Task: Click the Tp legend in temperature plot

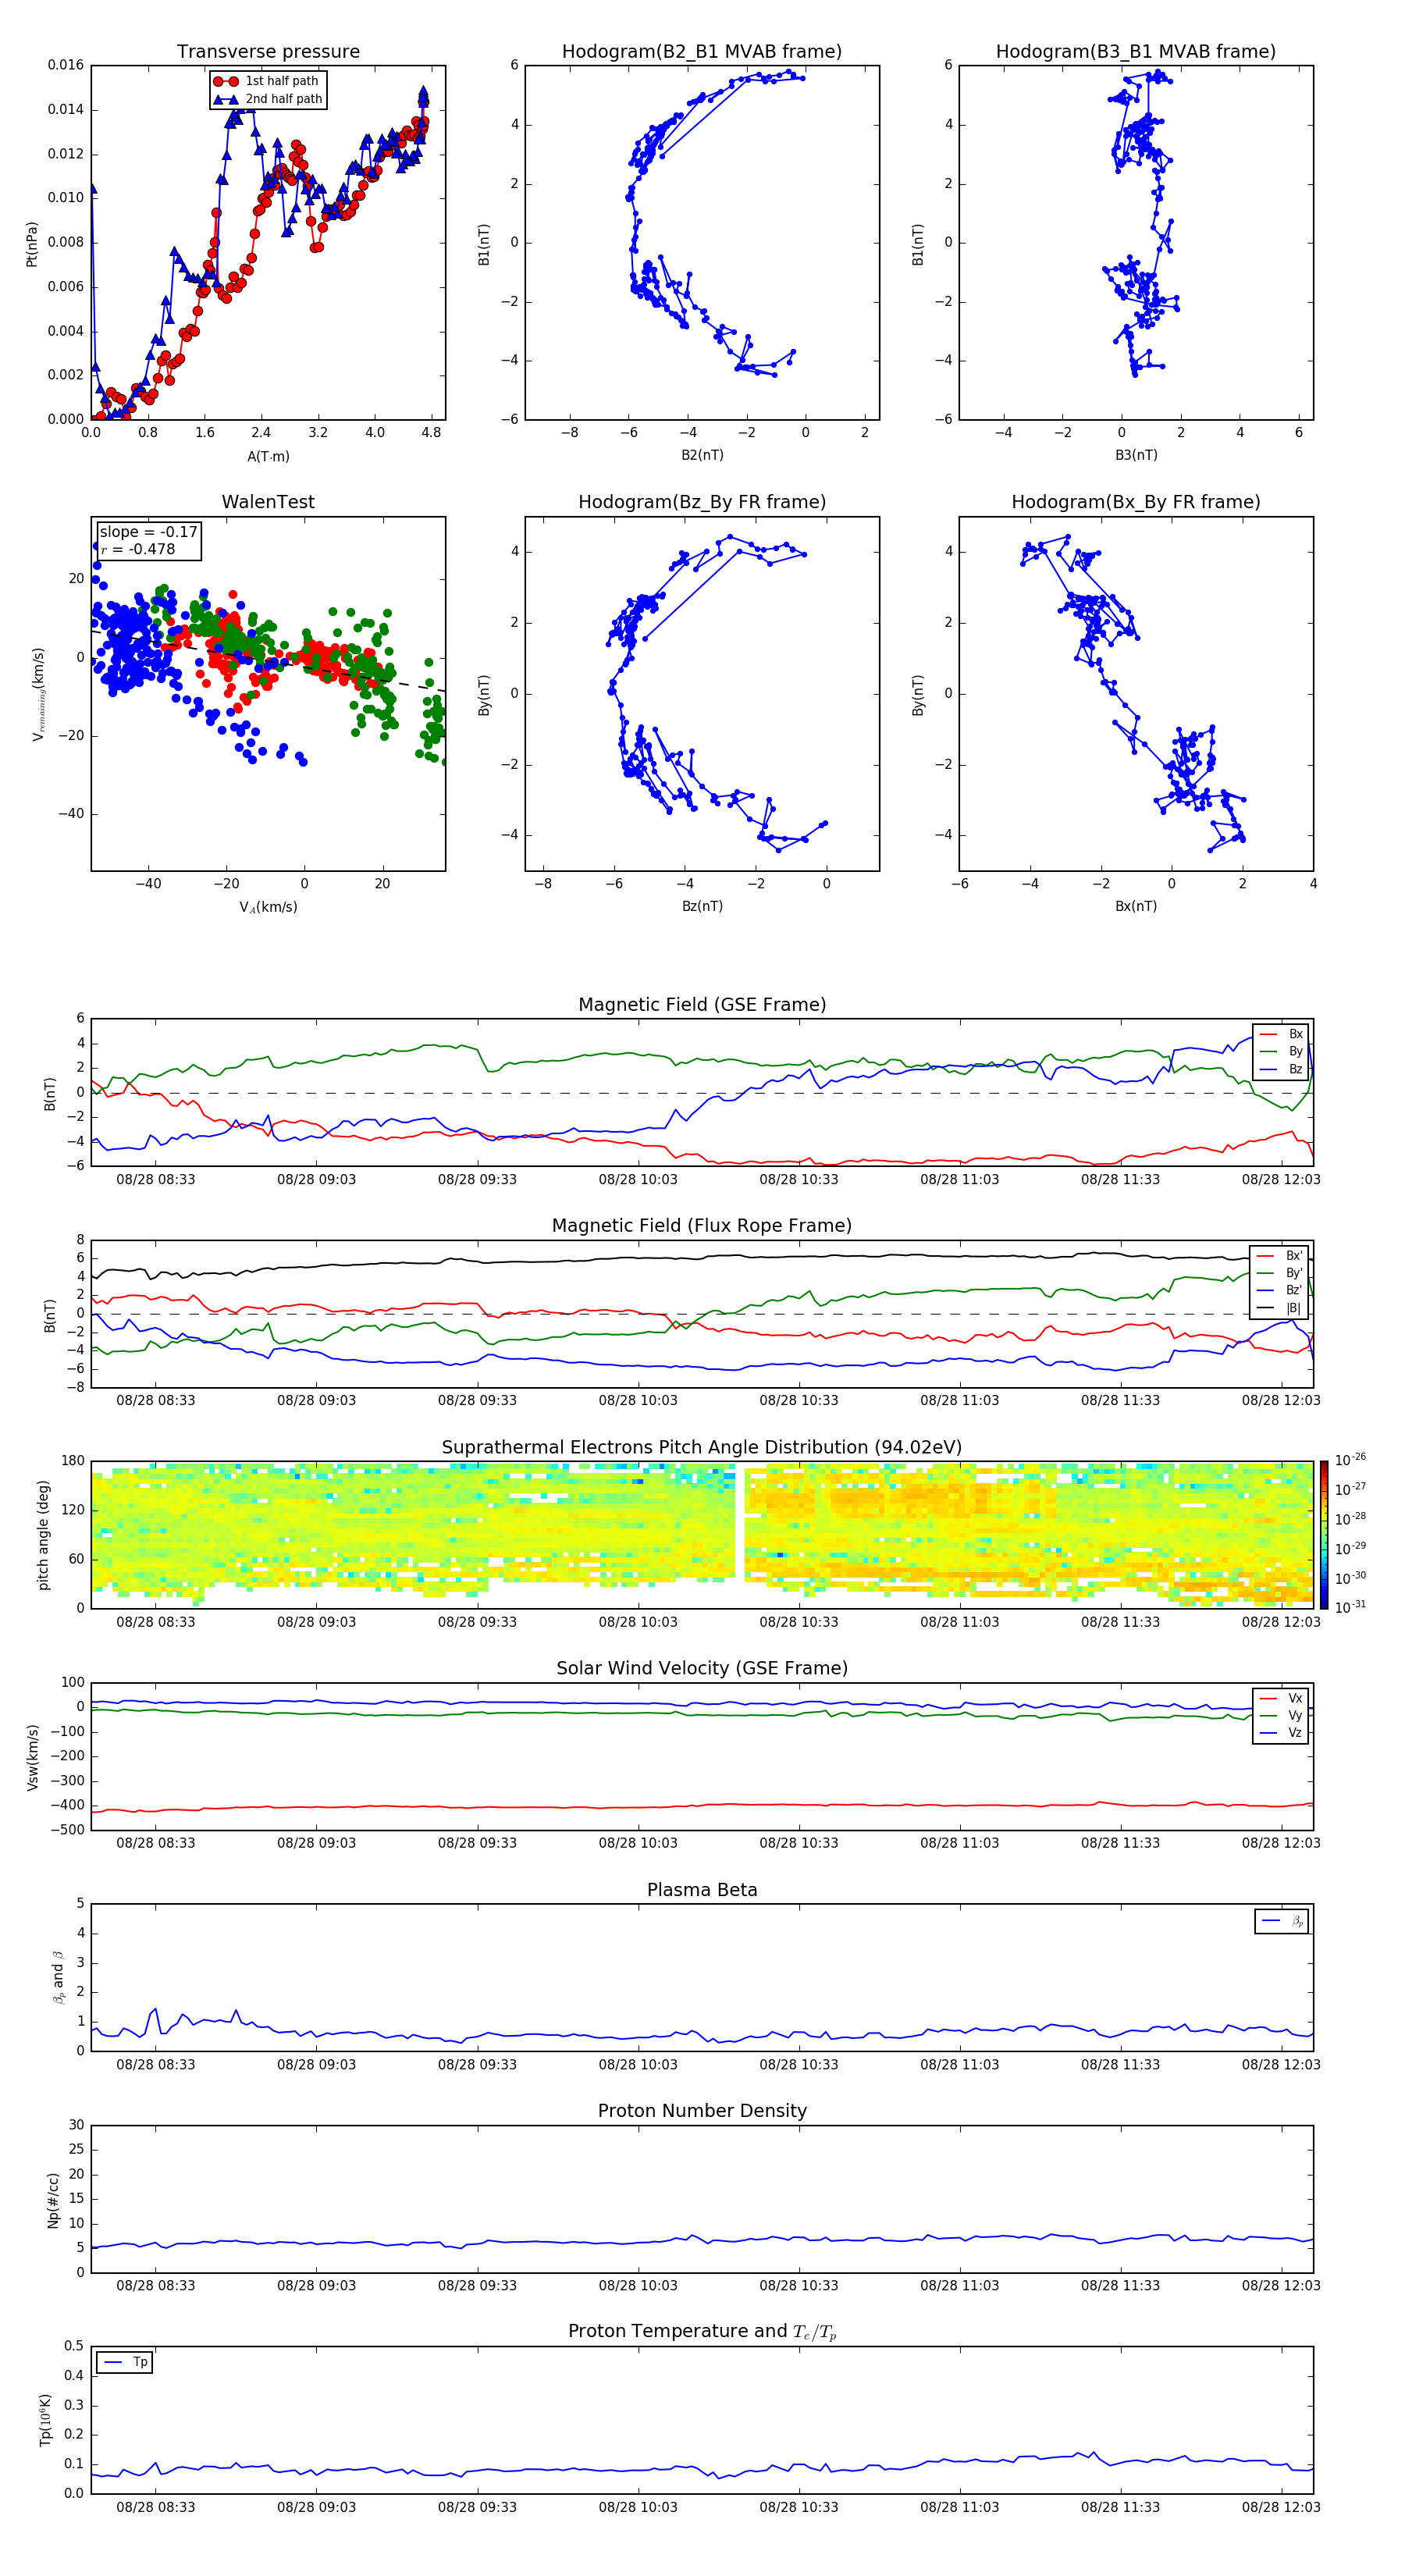Action: pos(125,2363)
